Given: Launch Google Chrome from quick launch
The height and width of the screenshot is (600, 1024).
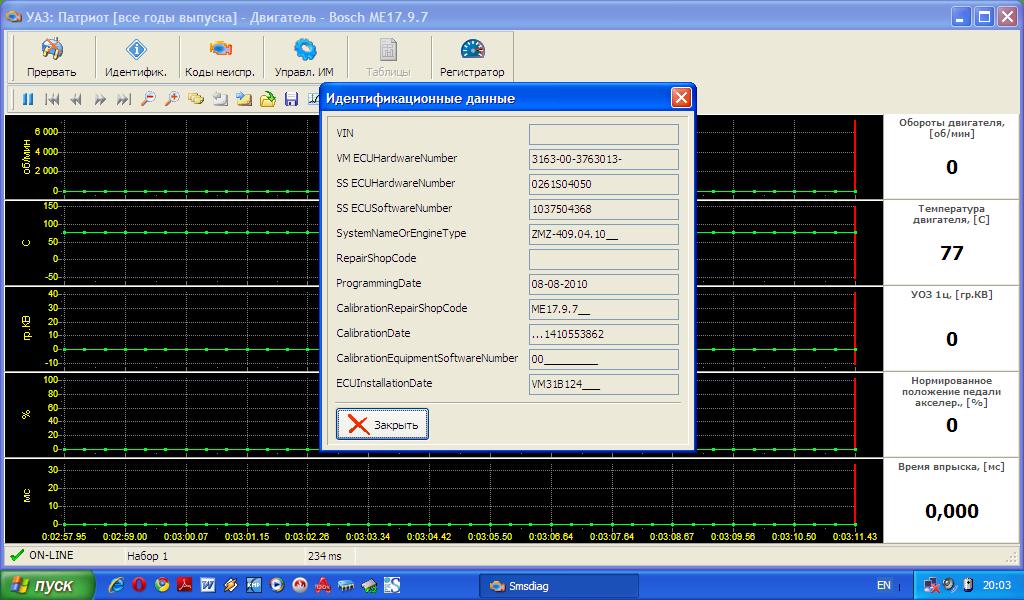Looking at the screenshot, I should point(161,585).
